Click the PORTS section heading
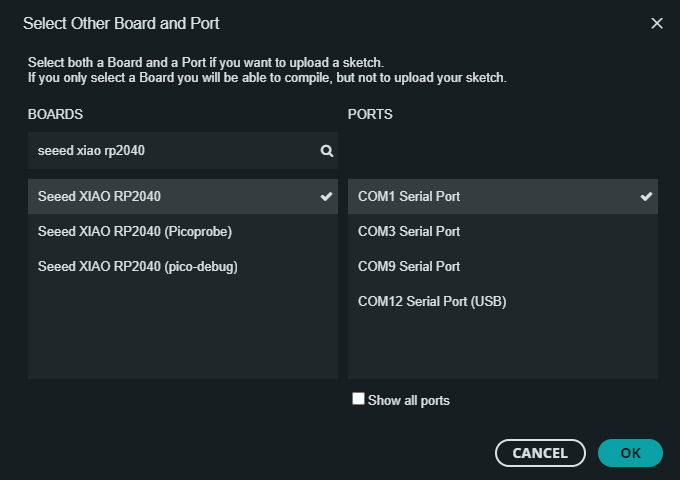 pos(370,114)
